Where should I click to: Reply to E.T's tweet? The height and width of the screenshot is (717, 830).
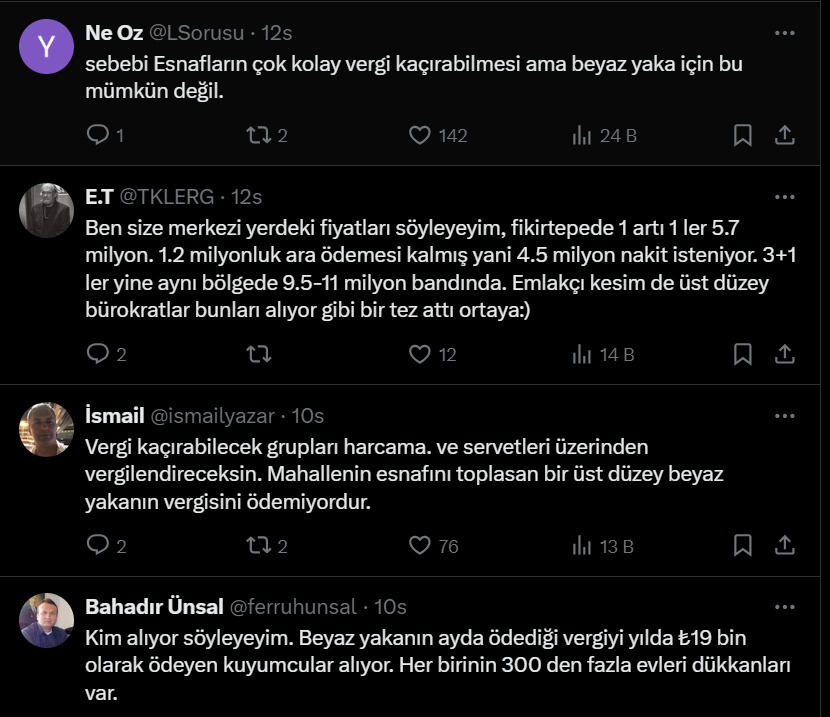[97, 353]
